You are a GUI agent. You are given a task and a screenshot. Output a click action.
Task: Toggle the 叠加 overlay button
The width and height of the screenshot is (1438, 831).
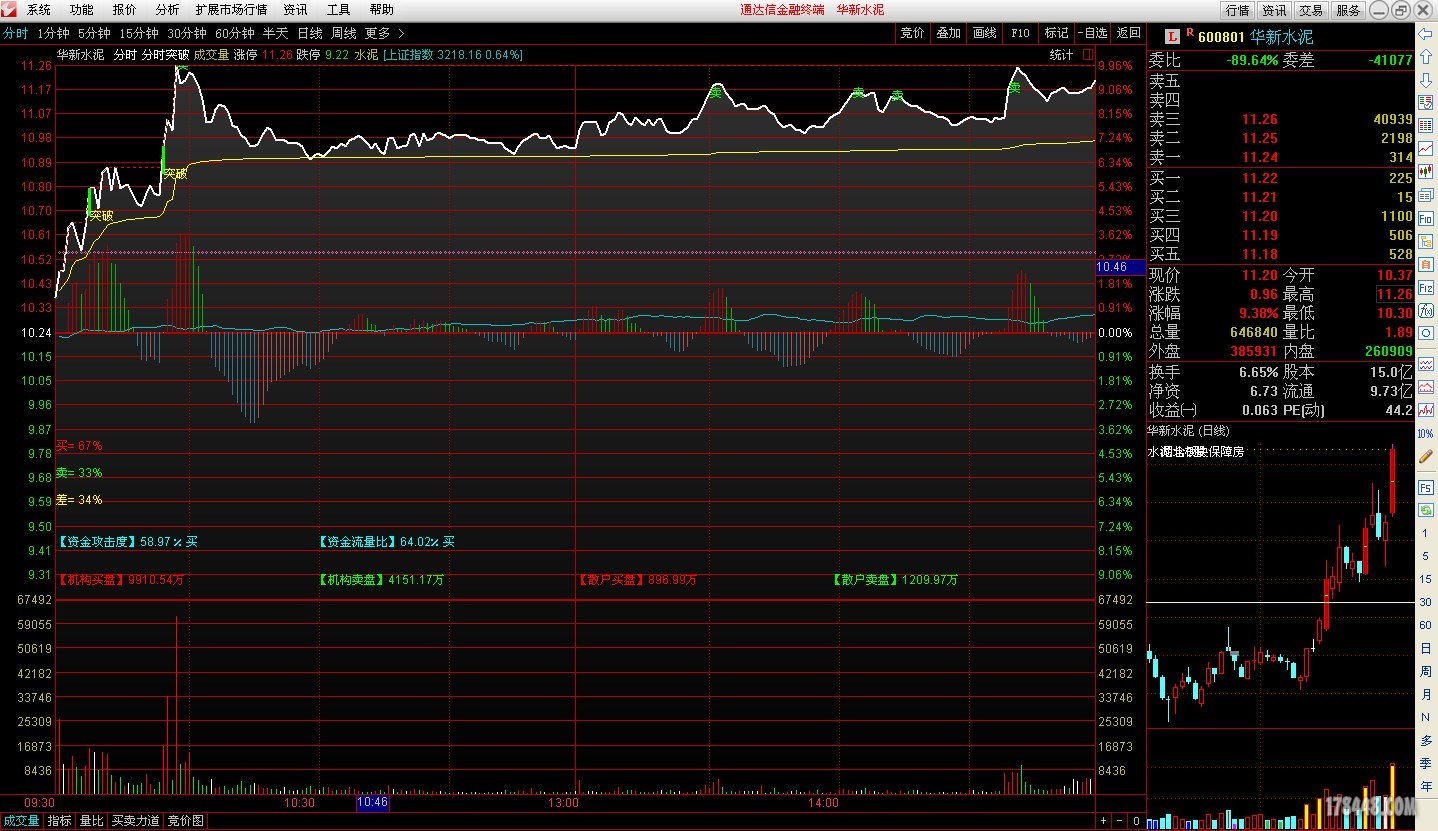[948, 33]
